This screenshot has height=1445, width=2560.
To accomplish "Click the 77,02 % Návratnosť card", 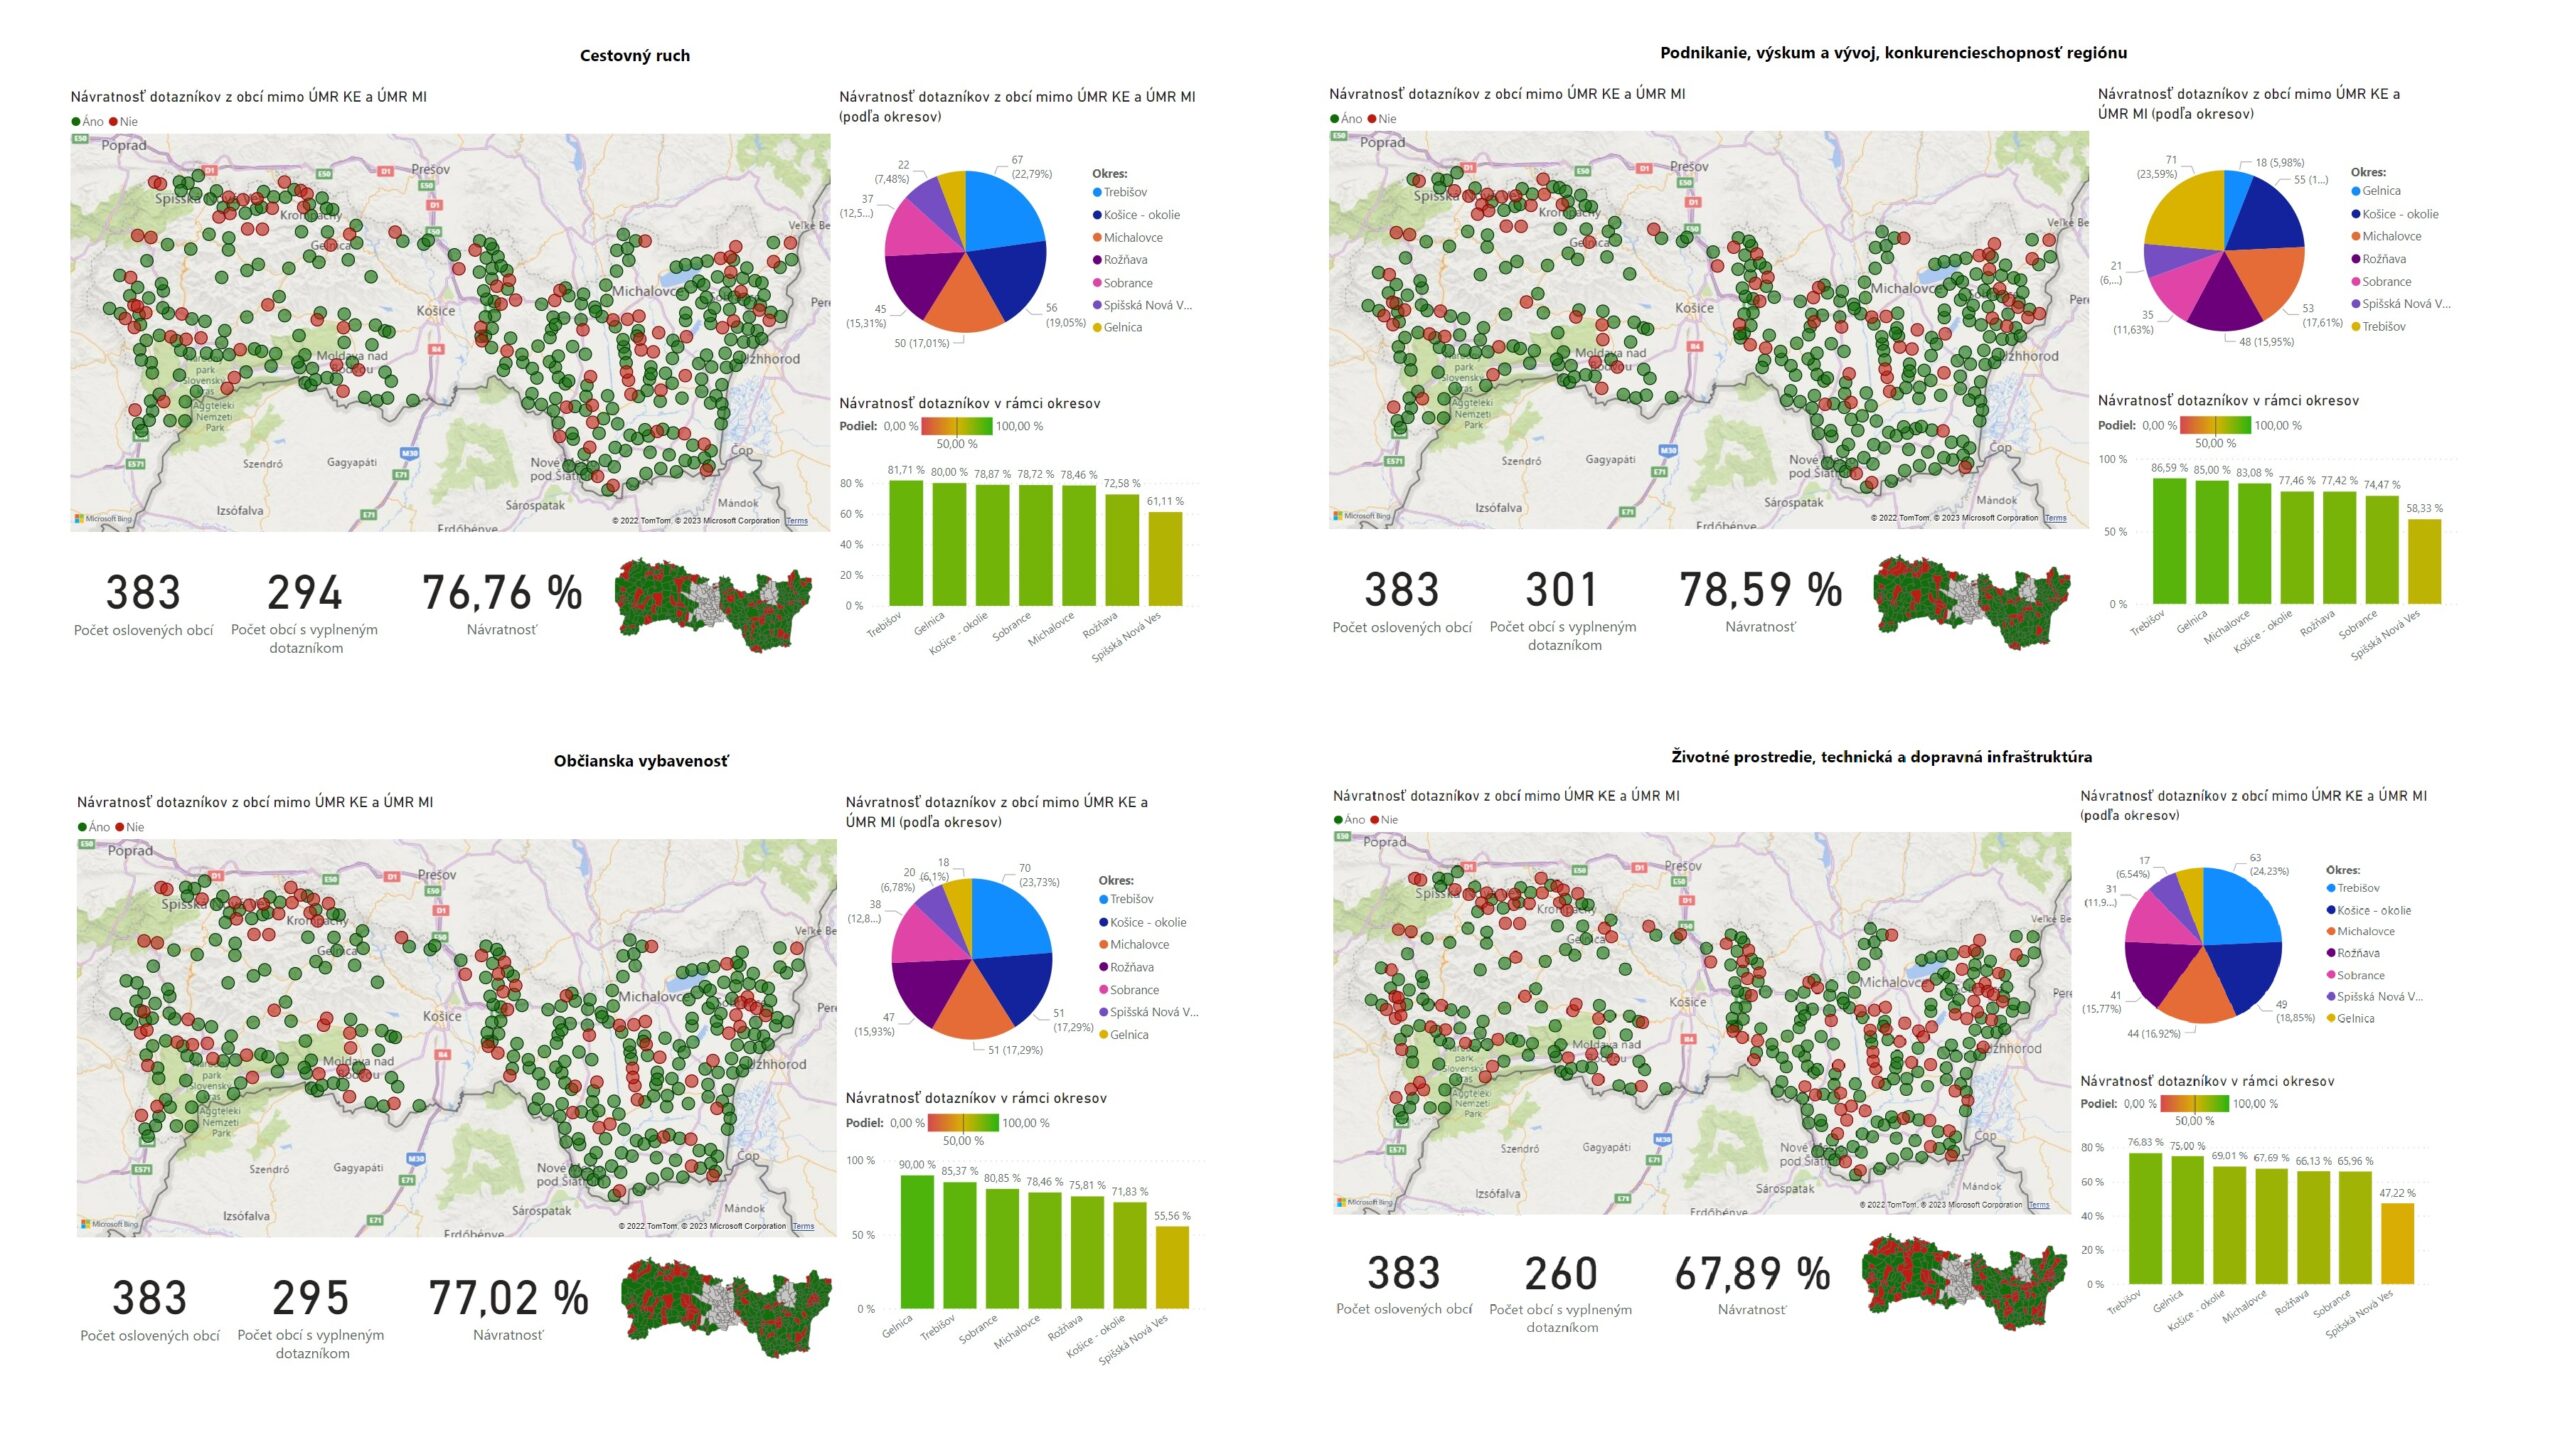I will pyautogui.click(x=508, y=1309).
